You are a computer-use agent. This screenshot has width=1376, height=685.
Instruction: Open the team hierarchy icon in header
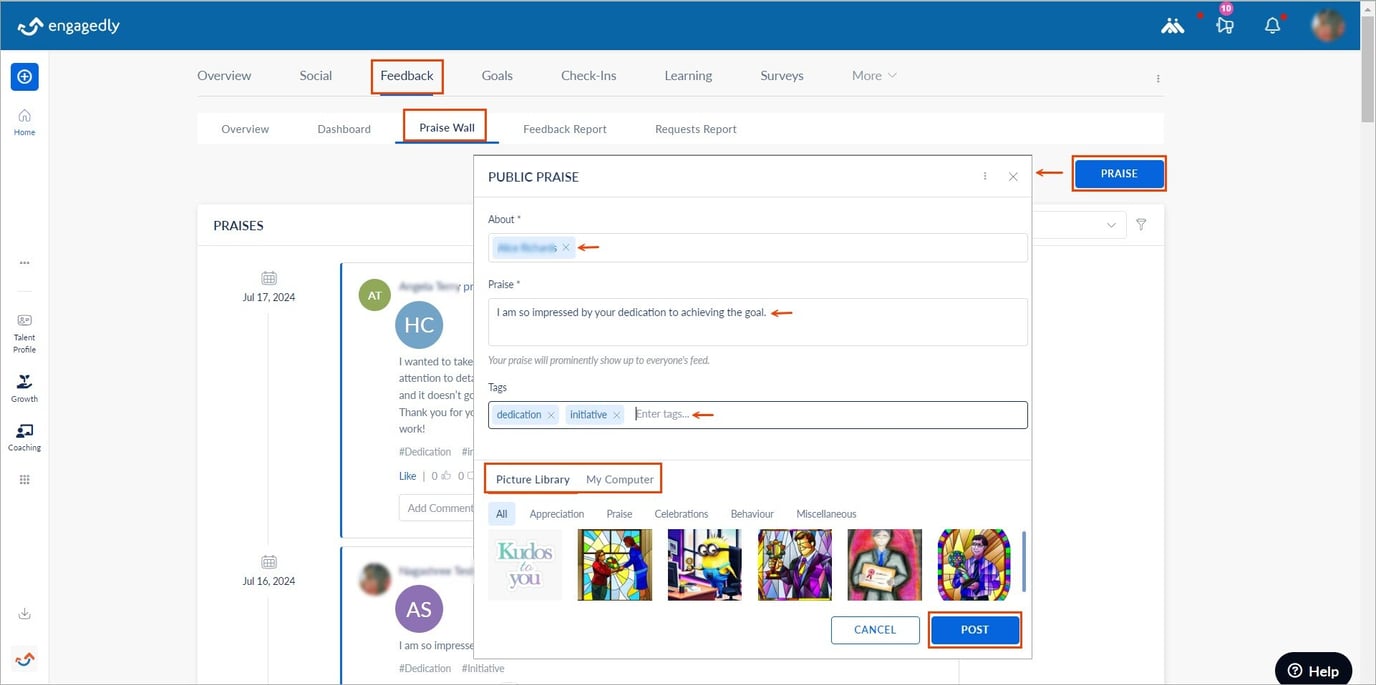pos(1173,26)
